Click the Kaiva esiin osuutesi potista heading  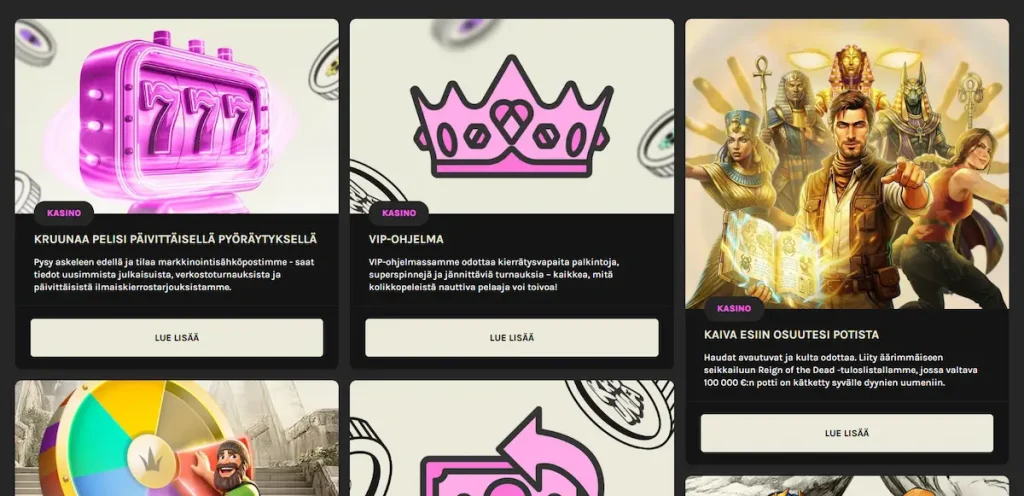(792, 335)
